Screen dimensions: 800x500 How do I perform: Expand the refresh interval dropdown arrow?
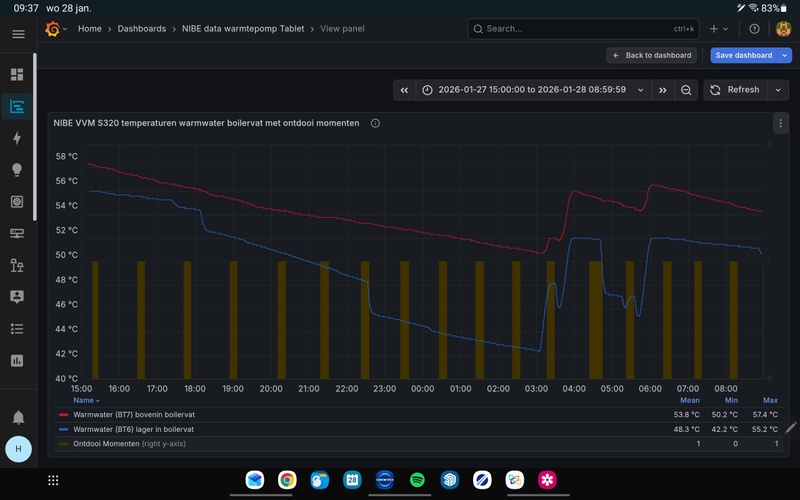pyautogui.click(x=778, y=90)
